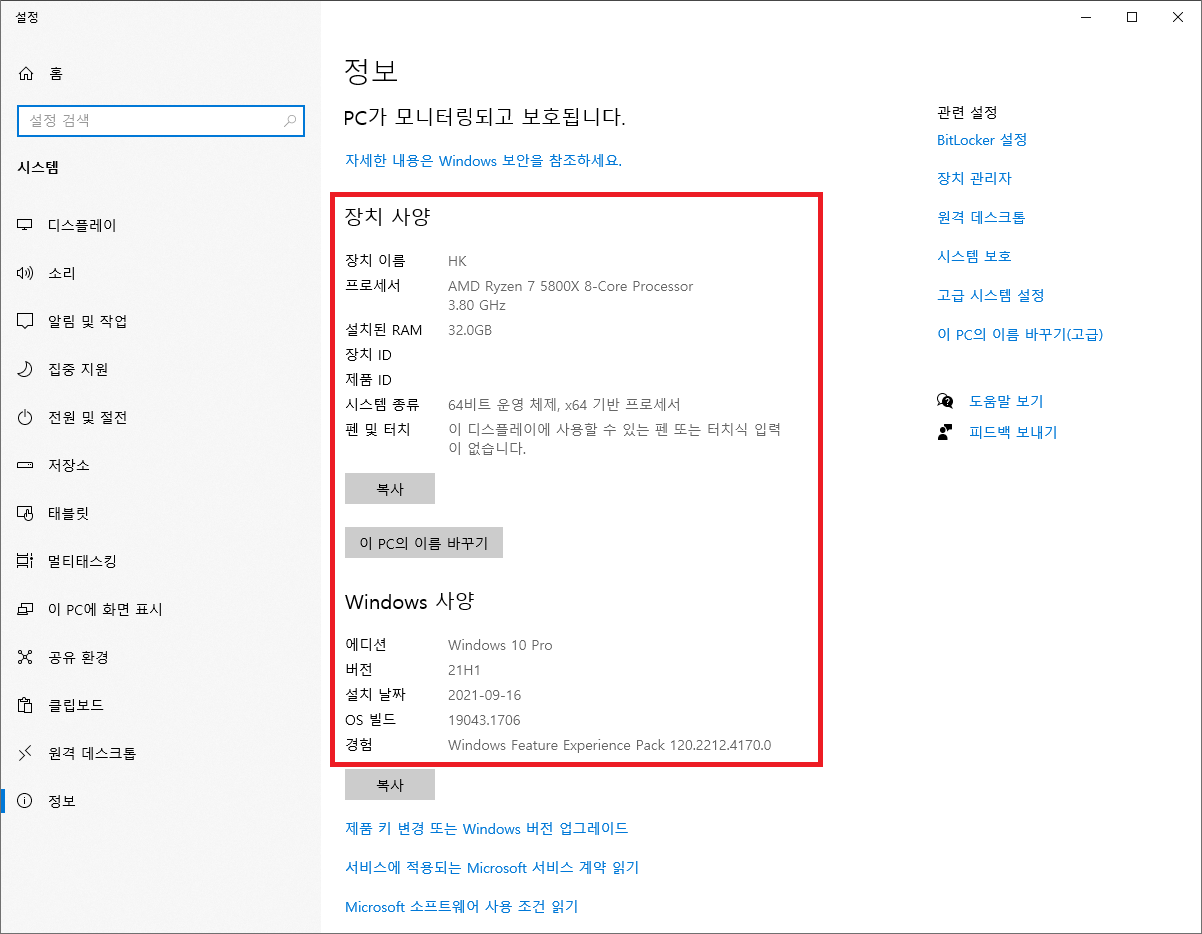Viewport: 1202px width, 934px height.
Task: Click device name value HK
Action: (457, 261)
